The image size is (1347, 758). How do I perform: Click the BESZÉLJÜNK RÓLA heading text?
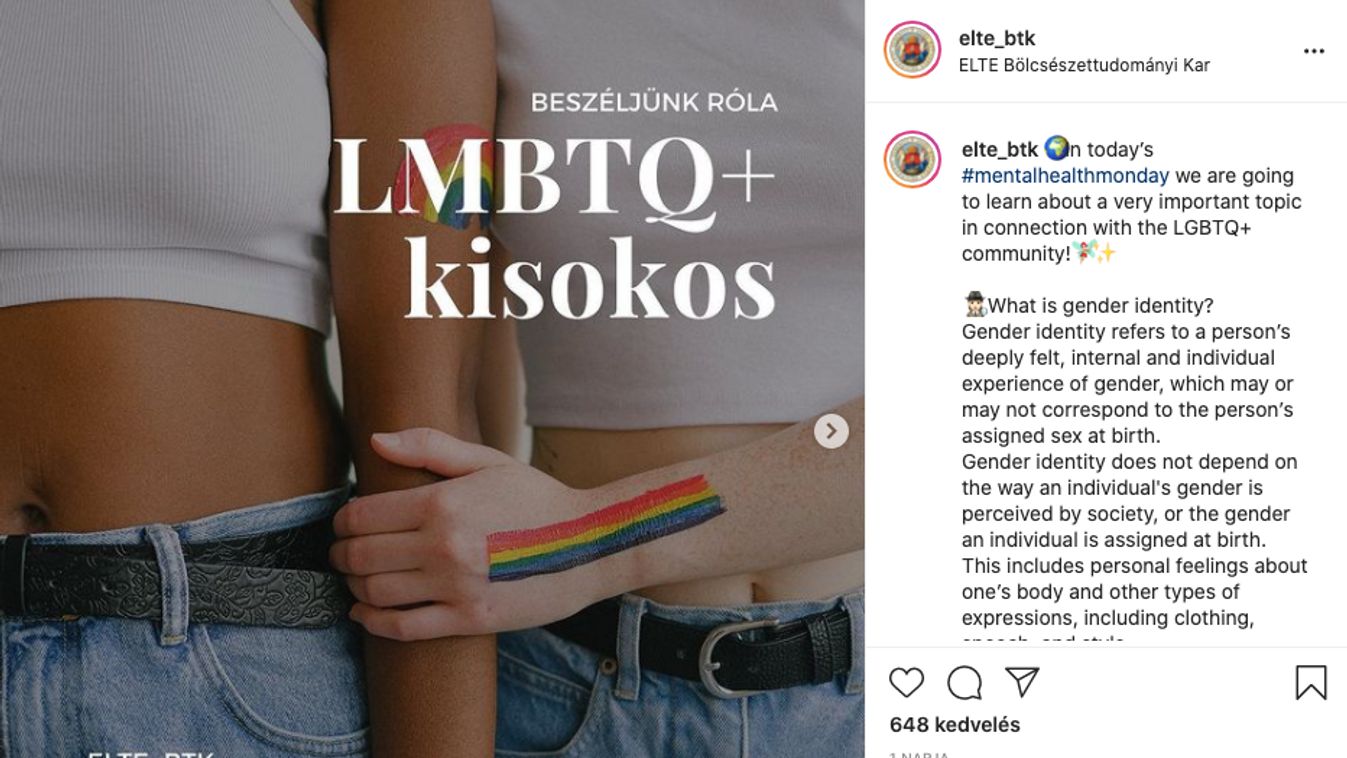(x=653, y=102)
